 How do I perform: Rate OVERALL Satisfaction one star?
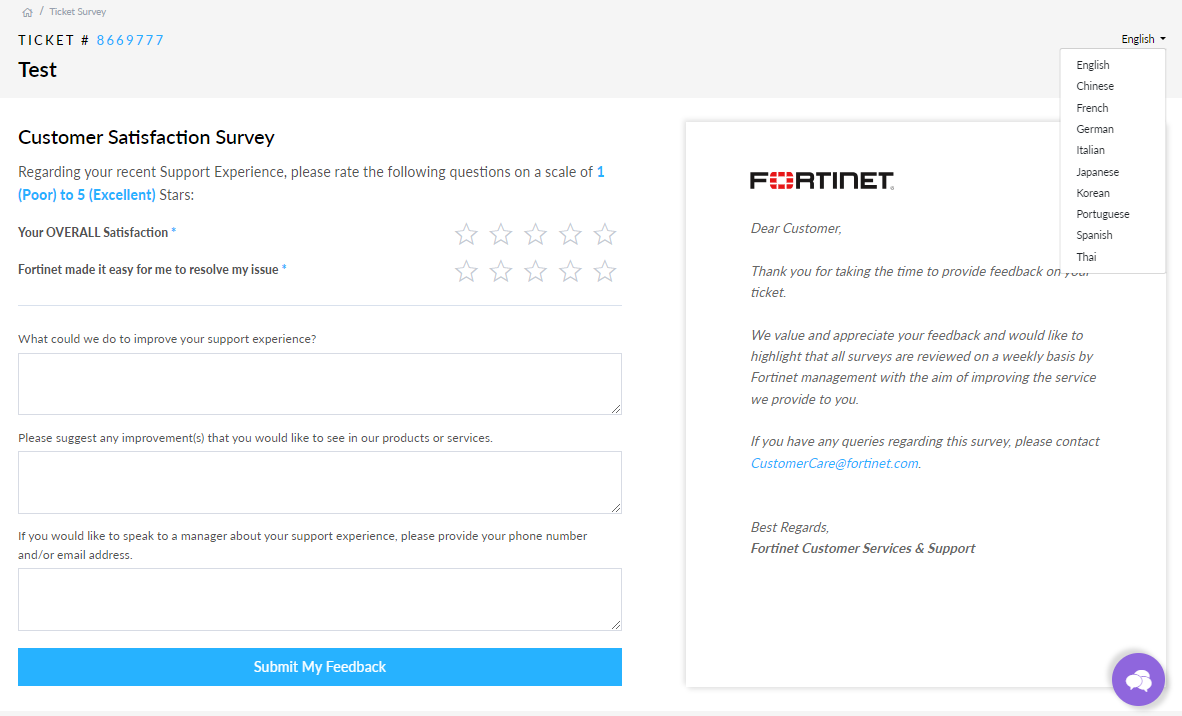(466, 234)
